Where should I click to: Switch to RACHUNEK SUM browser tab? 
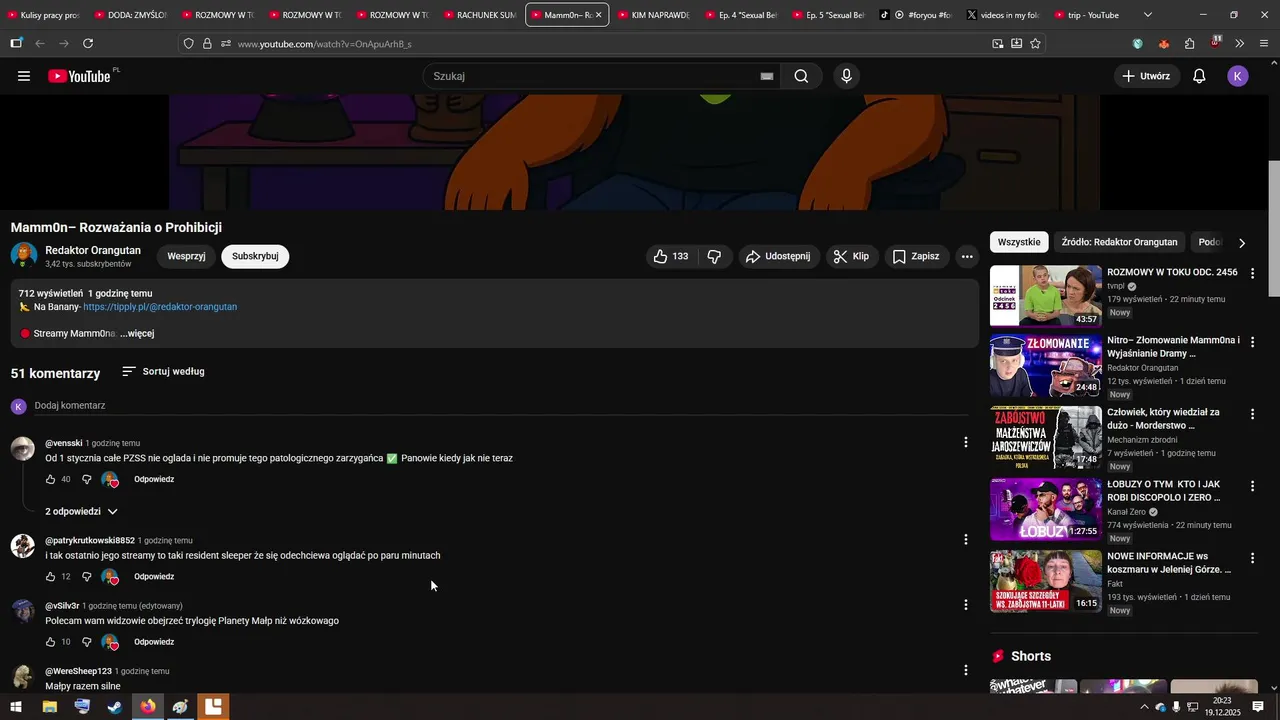(x=480, y=15)
